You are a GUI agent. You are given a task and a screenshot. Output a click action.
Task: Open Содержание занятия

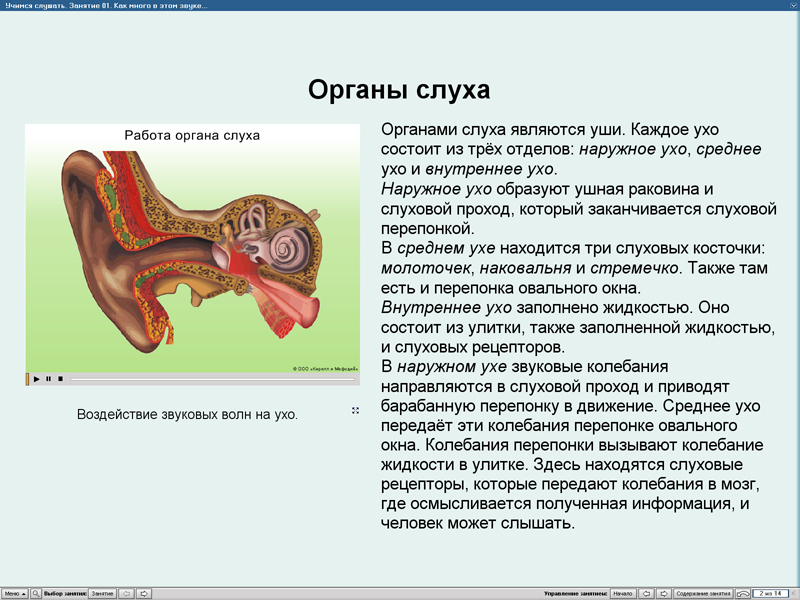[x=703, y=592]
